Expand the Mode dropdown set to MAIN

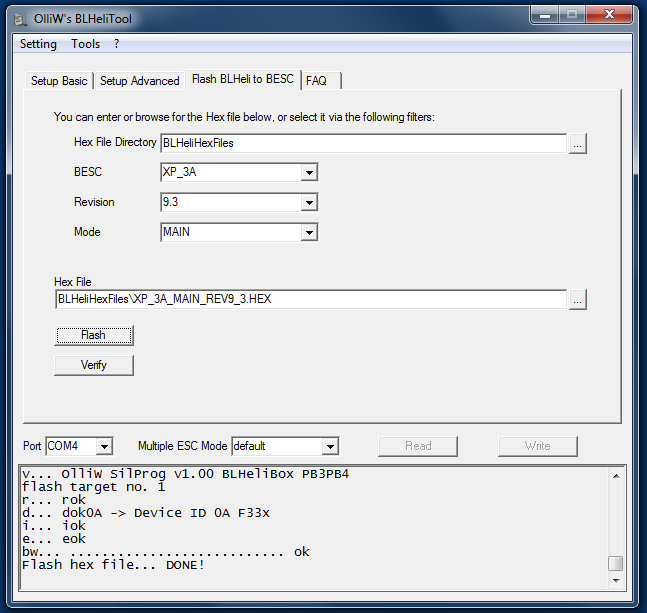[309, 232]
